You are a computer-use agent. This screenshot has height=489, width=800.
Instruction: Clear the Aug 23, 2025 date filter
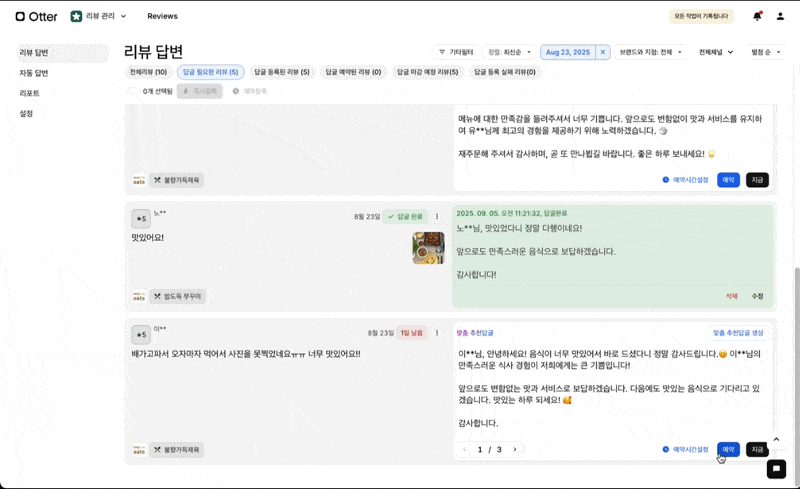pyautogui.click(x=603, y=52)
